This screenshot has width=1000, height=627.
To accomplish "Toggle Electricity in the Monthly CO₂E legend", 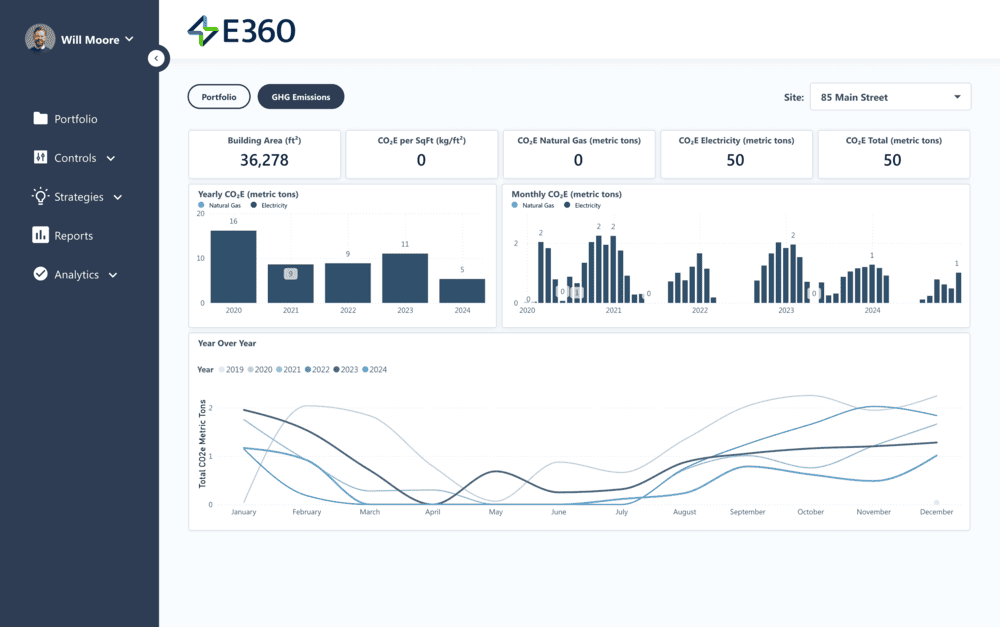I will (585, 204).
